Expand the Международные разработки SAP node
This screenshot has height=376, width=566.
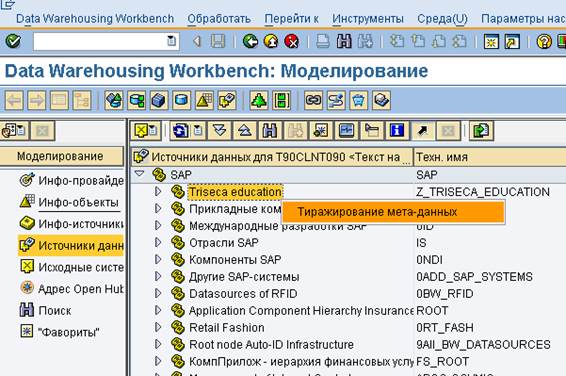(158, 225)
